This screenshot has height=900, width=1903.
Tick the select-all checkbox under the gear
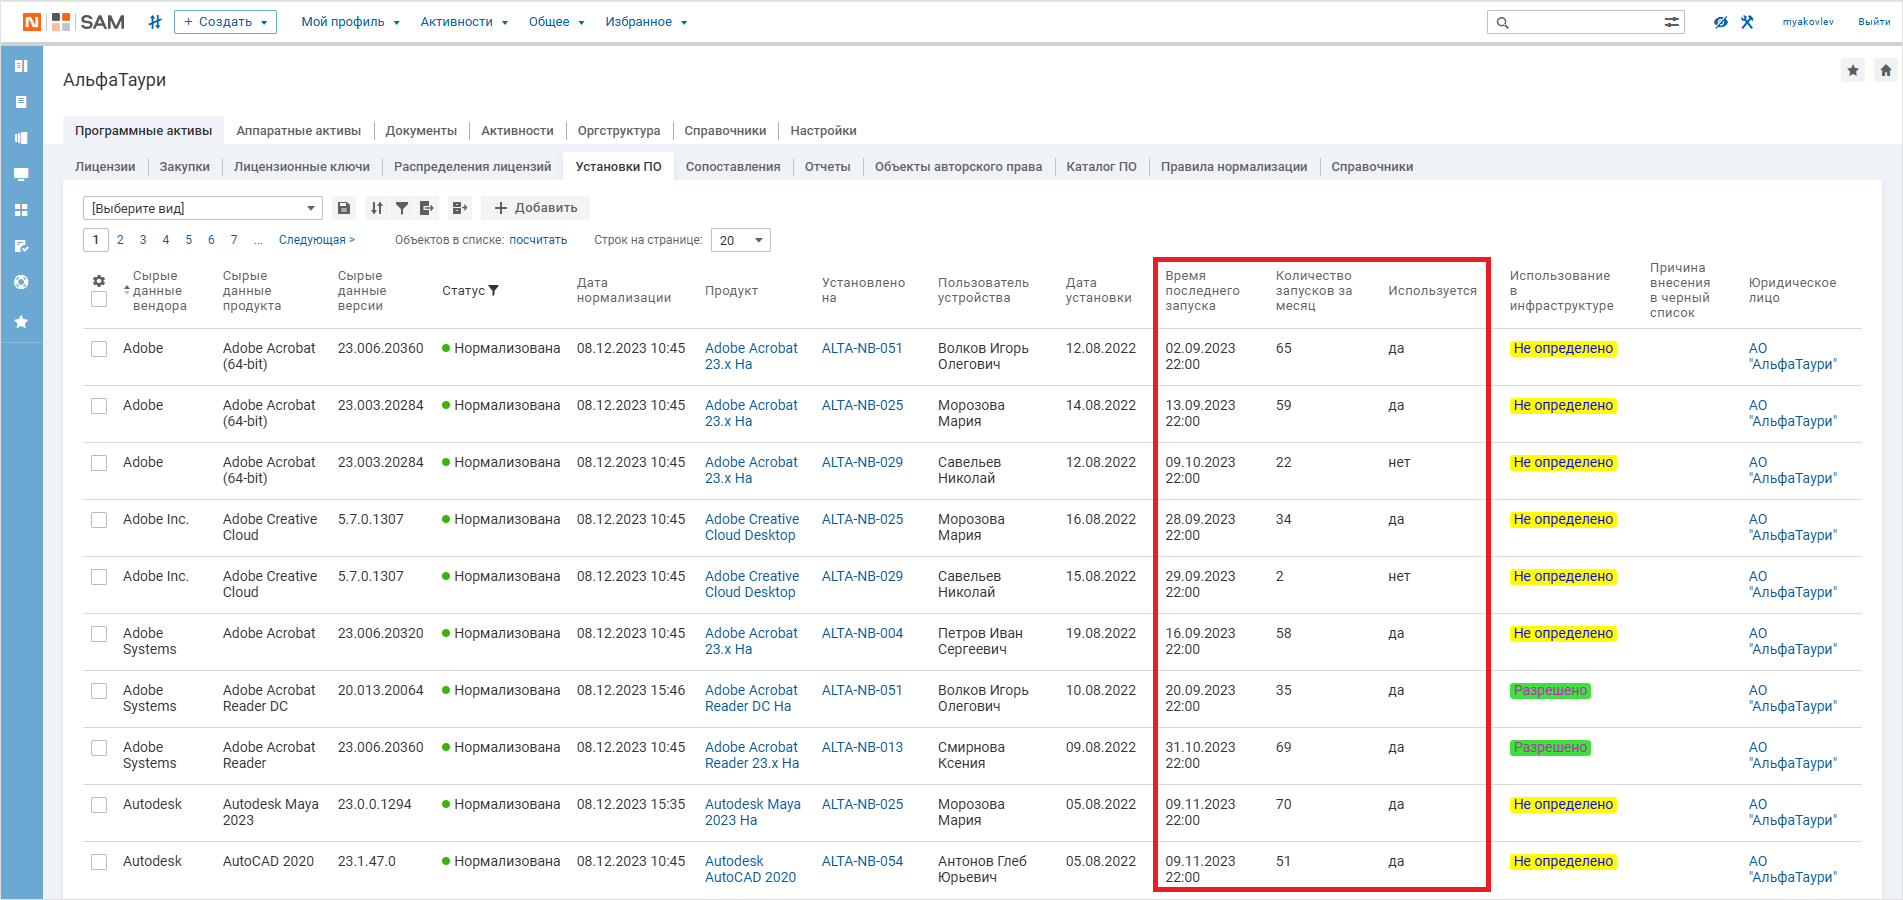point(99,299)
